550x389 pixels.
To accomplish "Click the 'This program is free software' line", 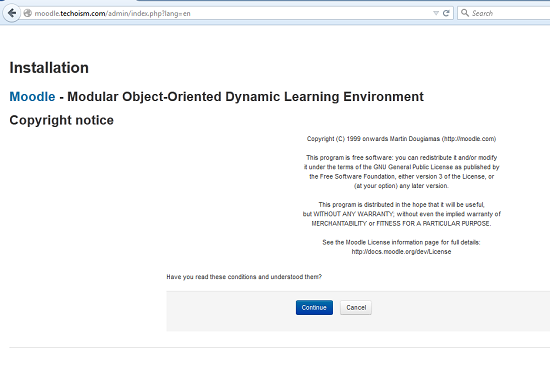I will 401,157.
